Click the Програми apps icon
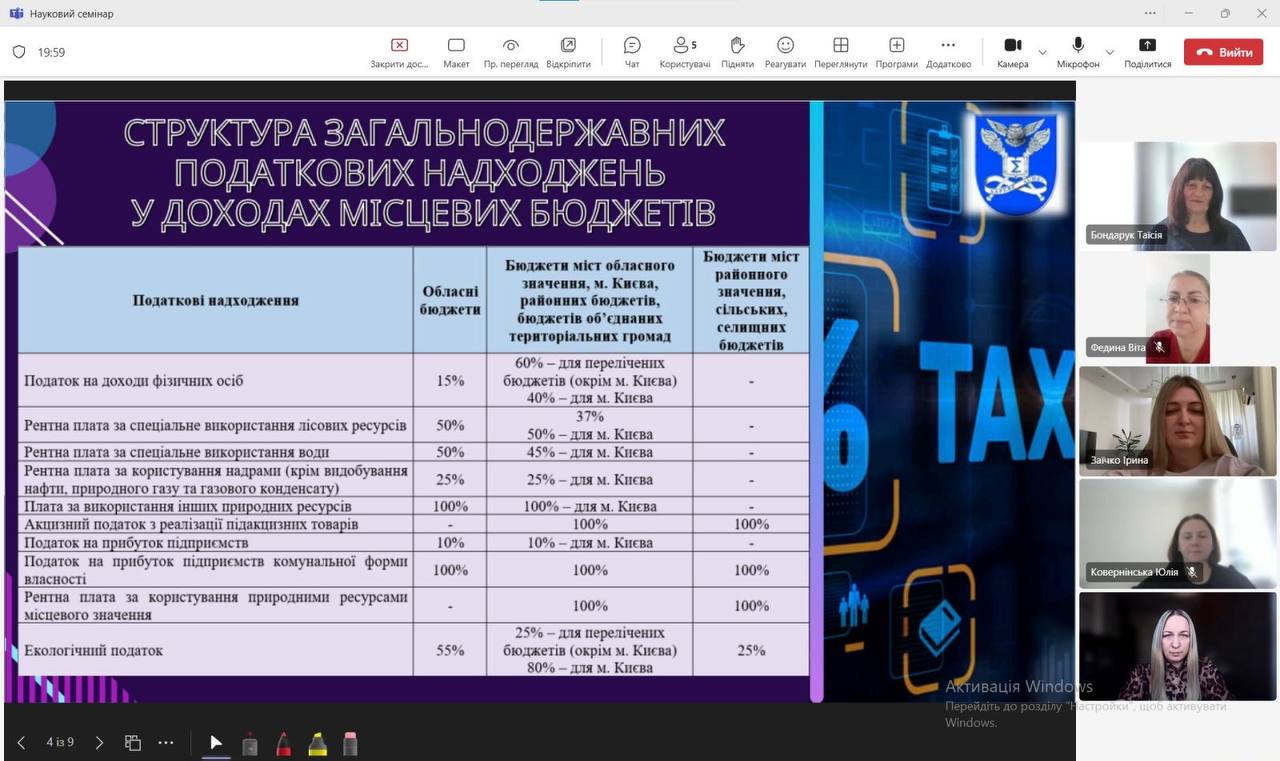Viewport: 1280px width, 761px height. pos(896,51)
